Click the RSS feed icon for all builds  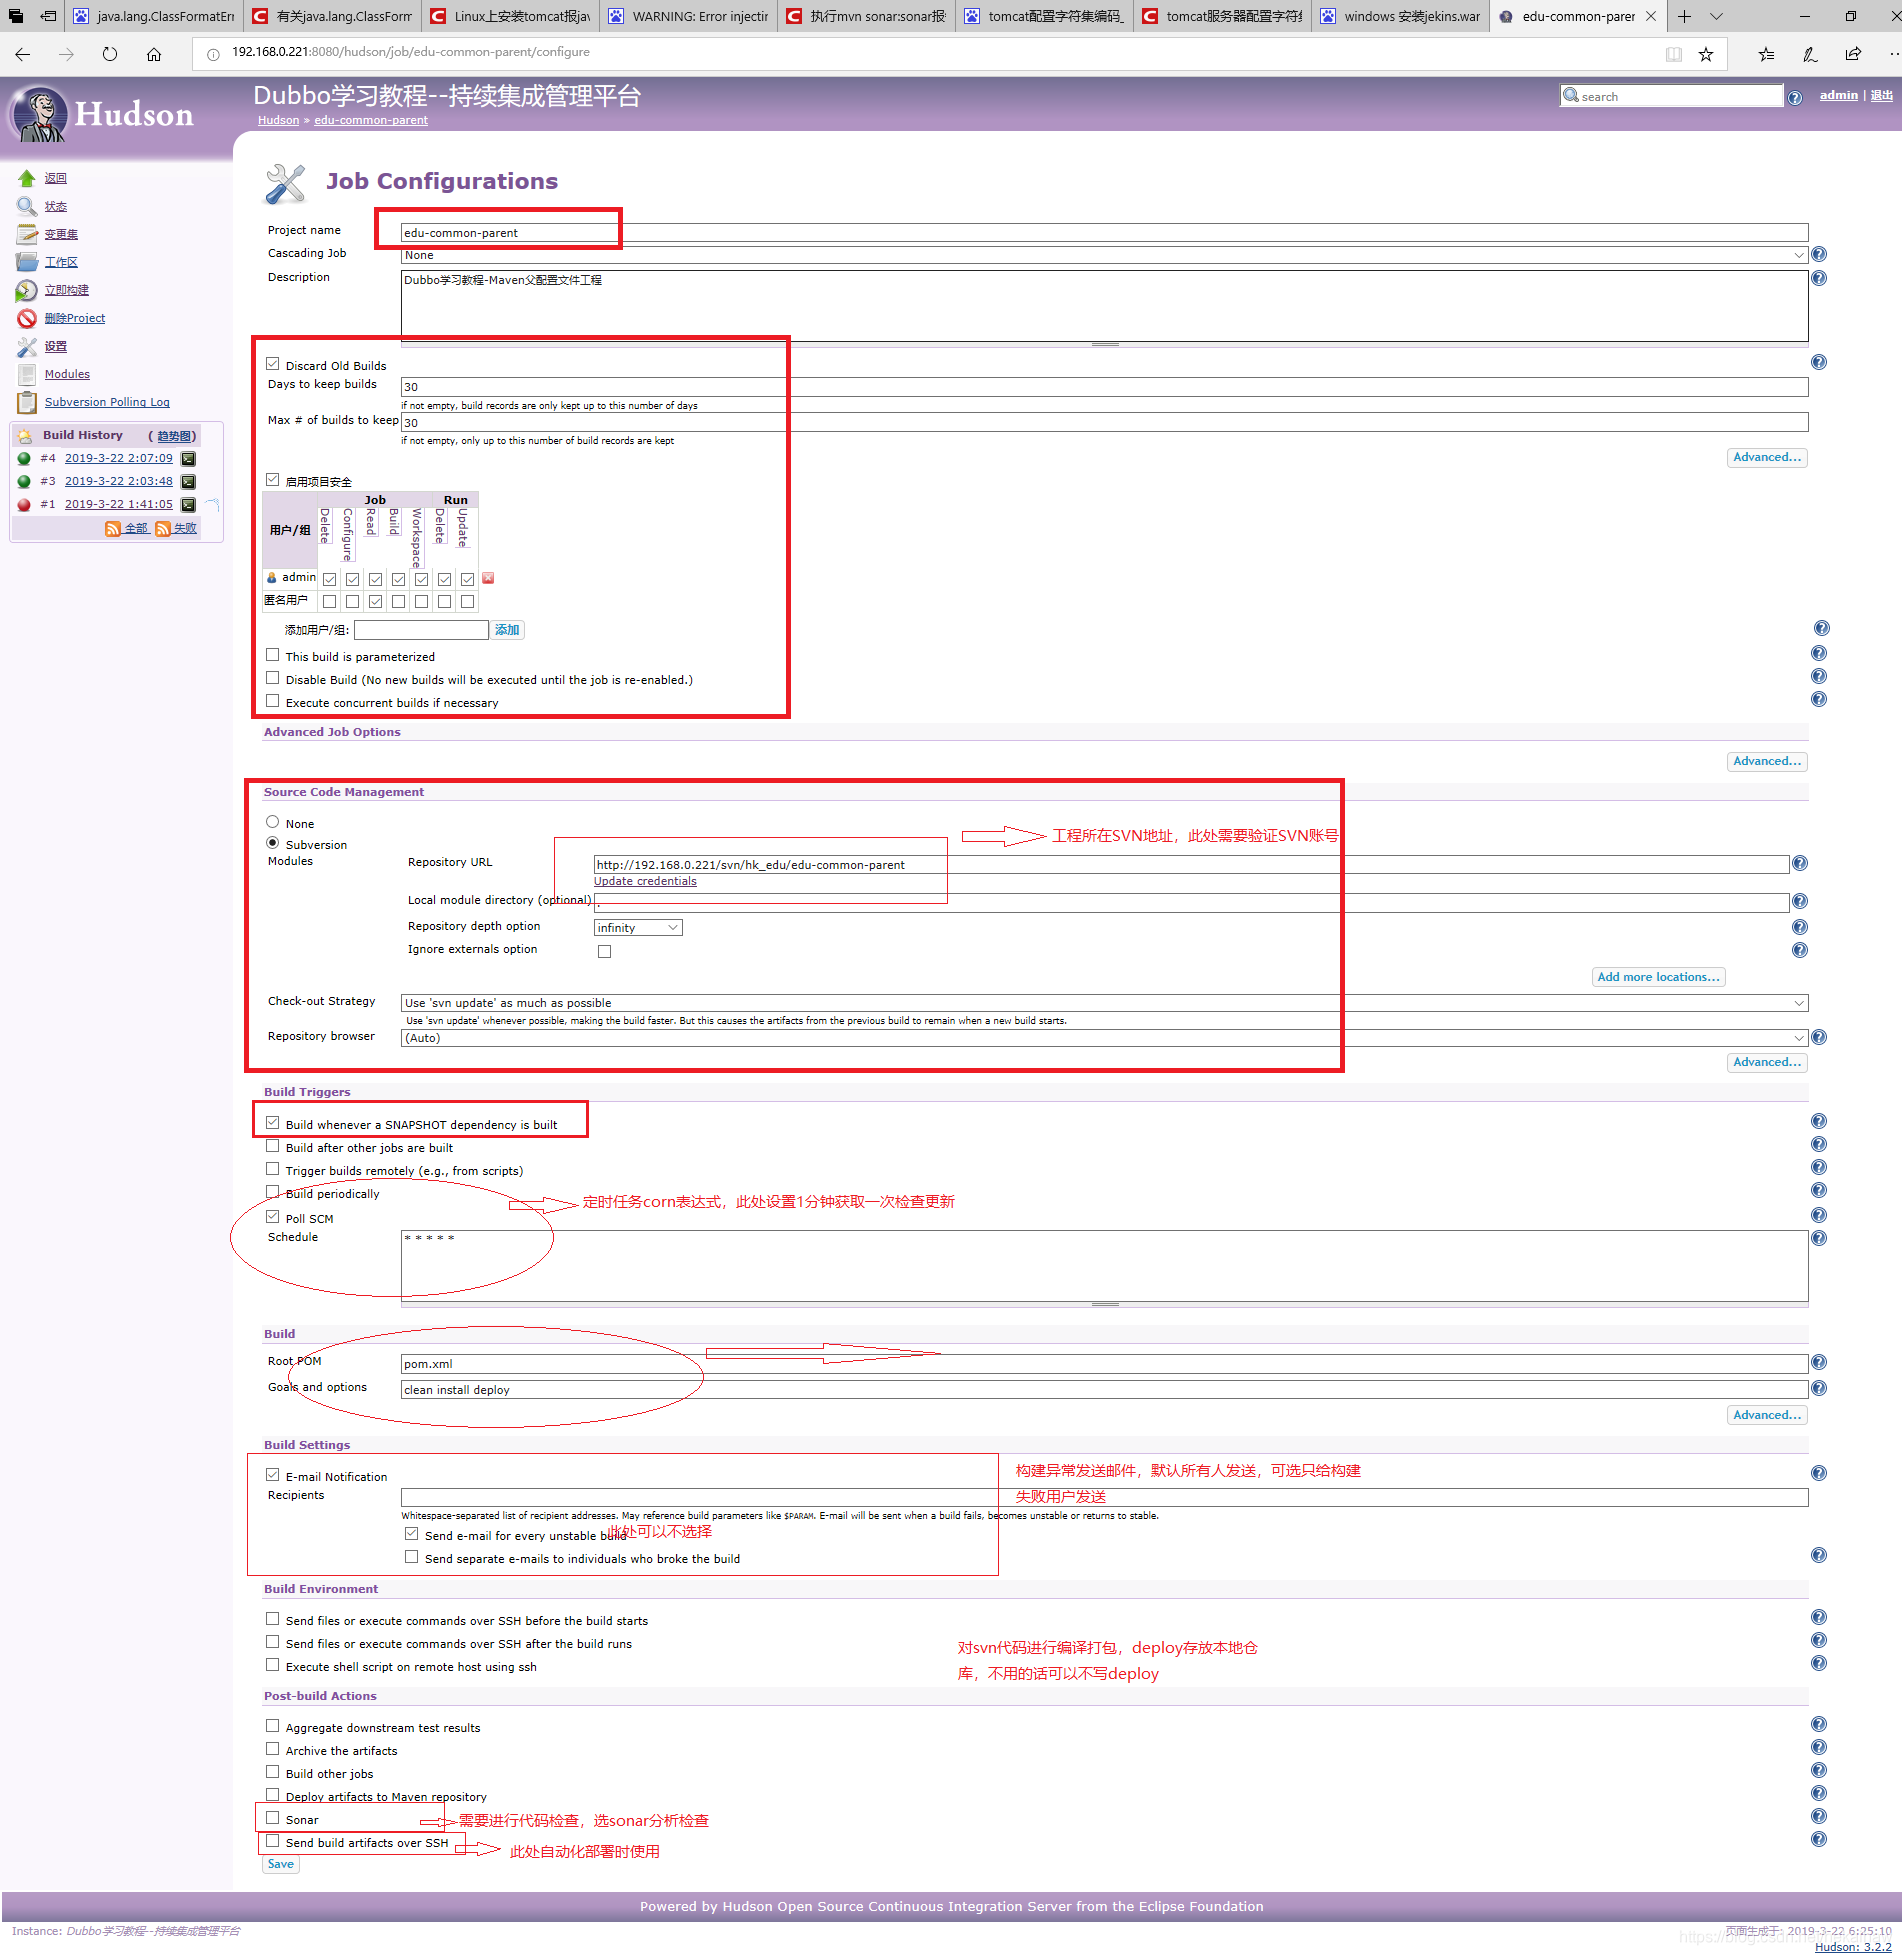113,528
